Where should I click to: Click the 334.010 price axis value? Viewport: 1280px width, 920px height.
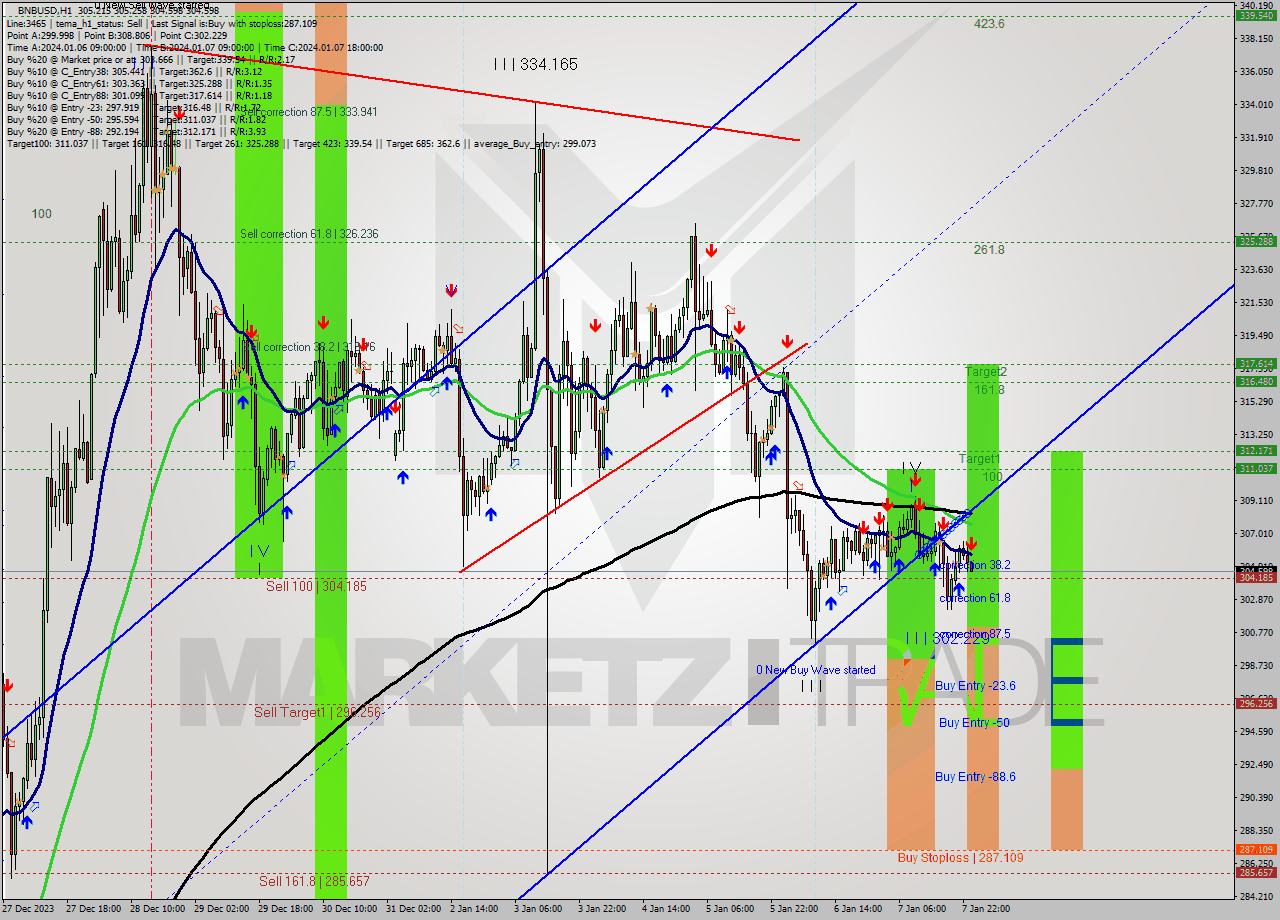[1256, 104]
